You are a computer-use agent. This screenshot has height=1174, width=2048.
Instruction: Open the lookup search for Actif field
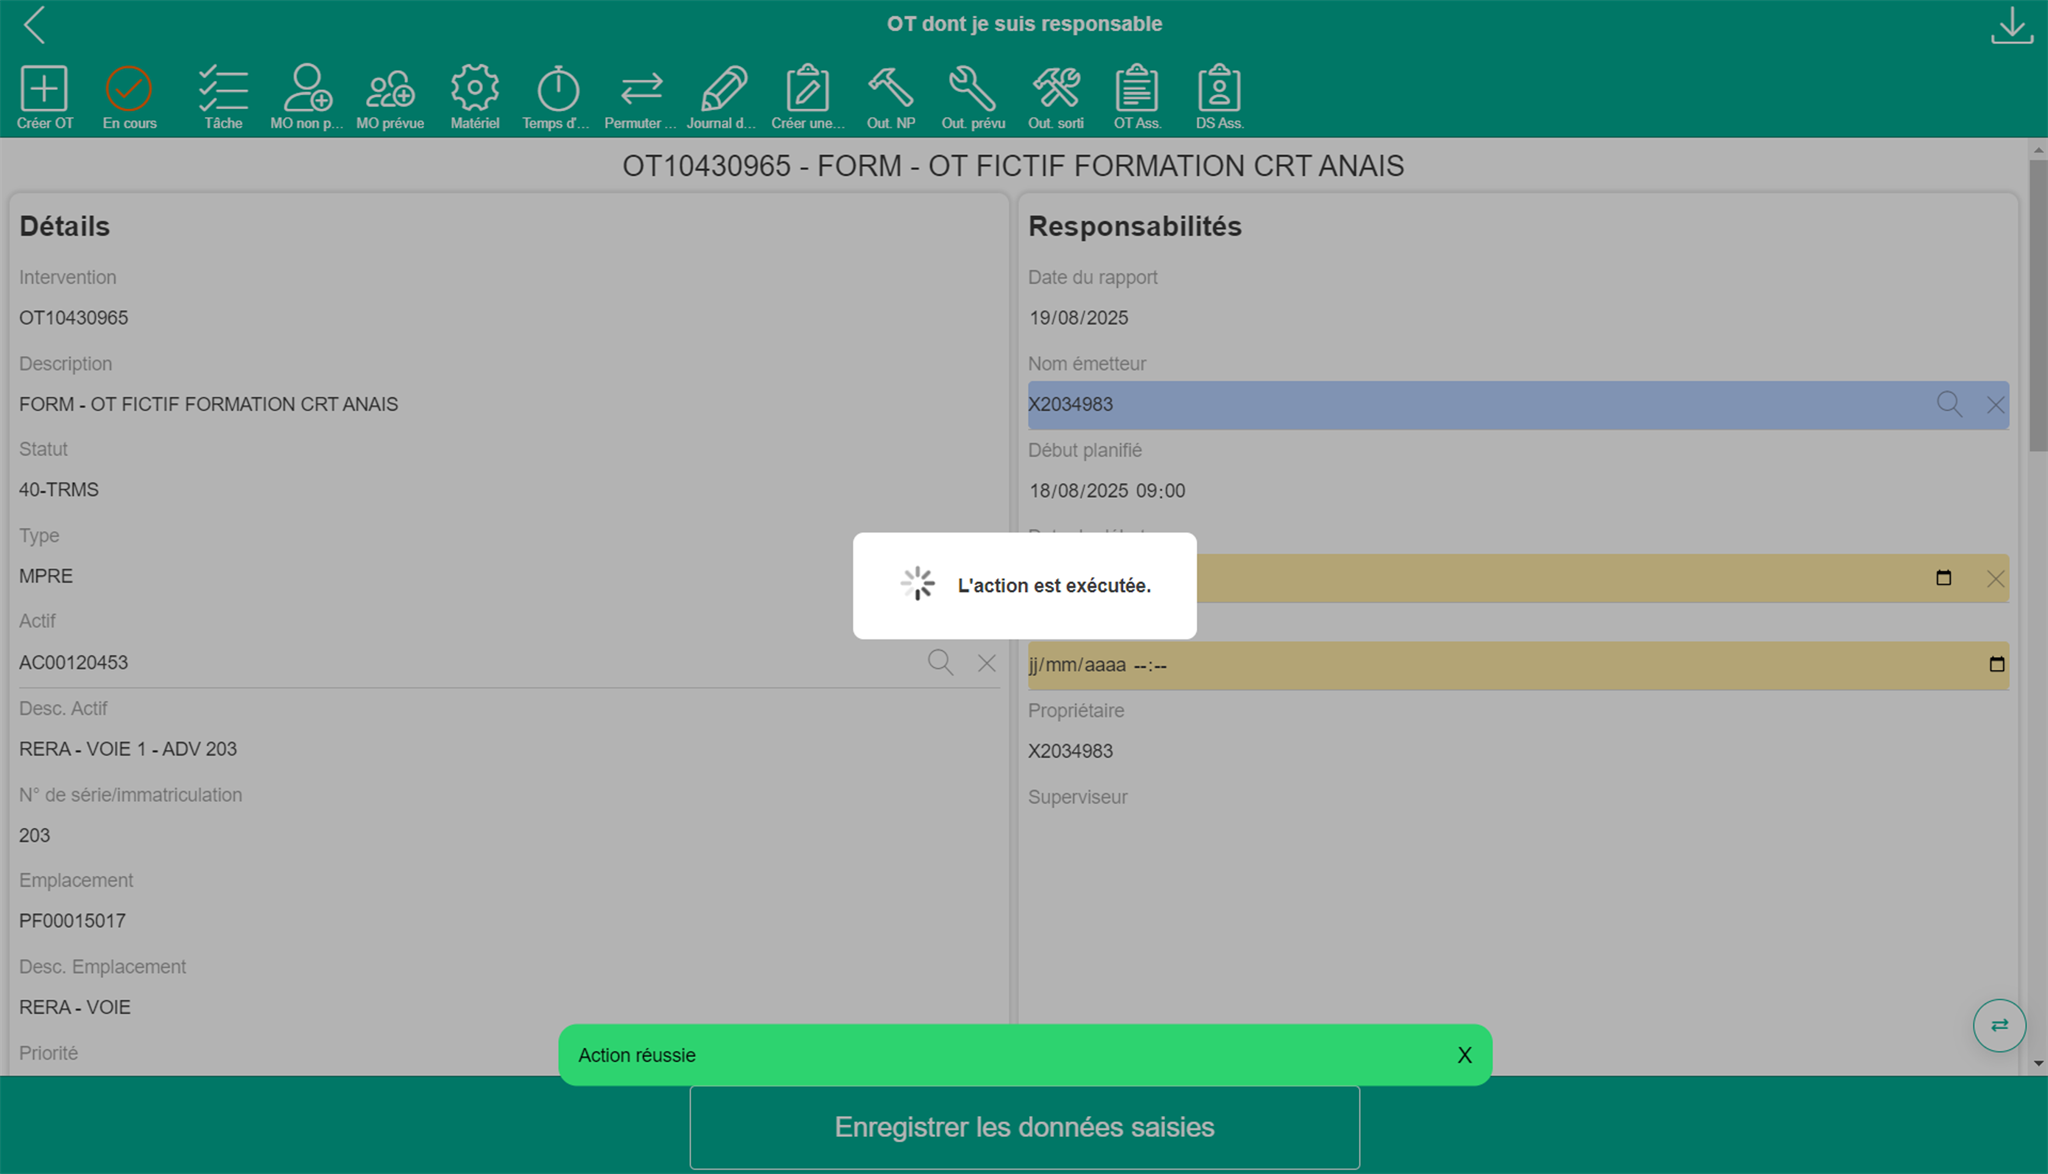(940, 662)
